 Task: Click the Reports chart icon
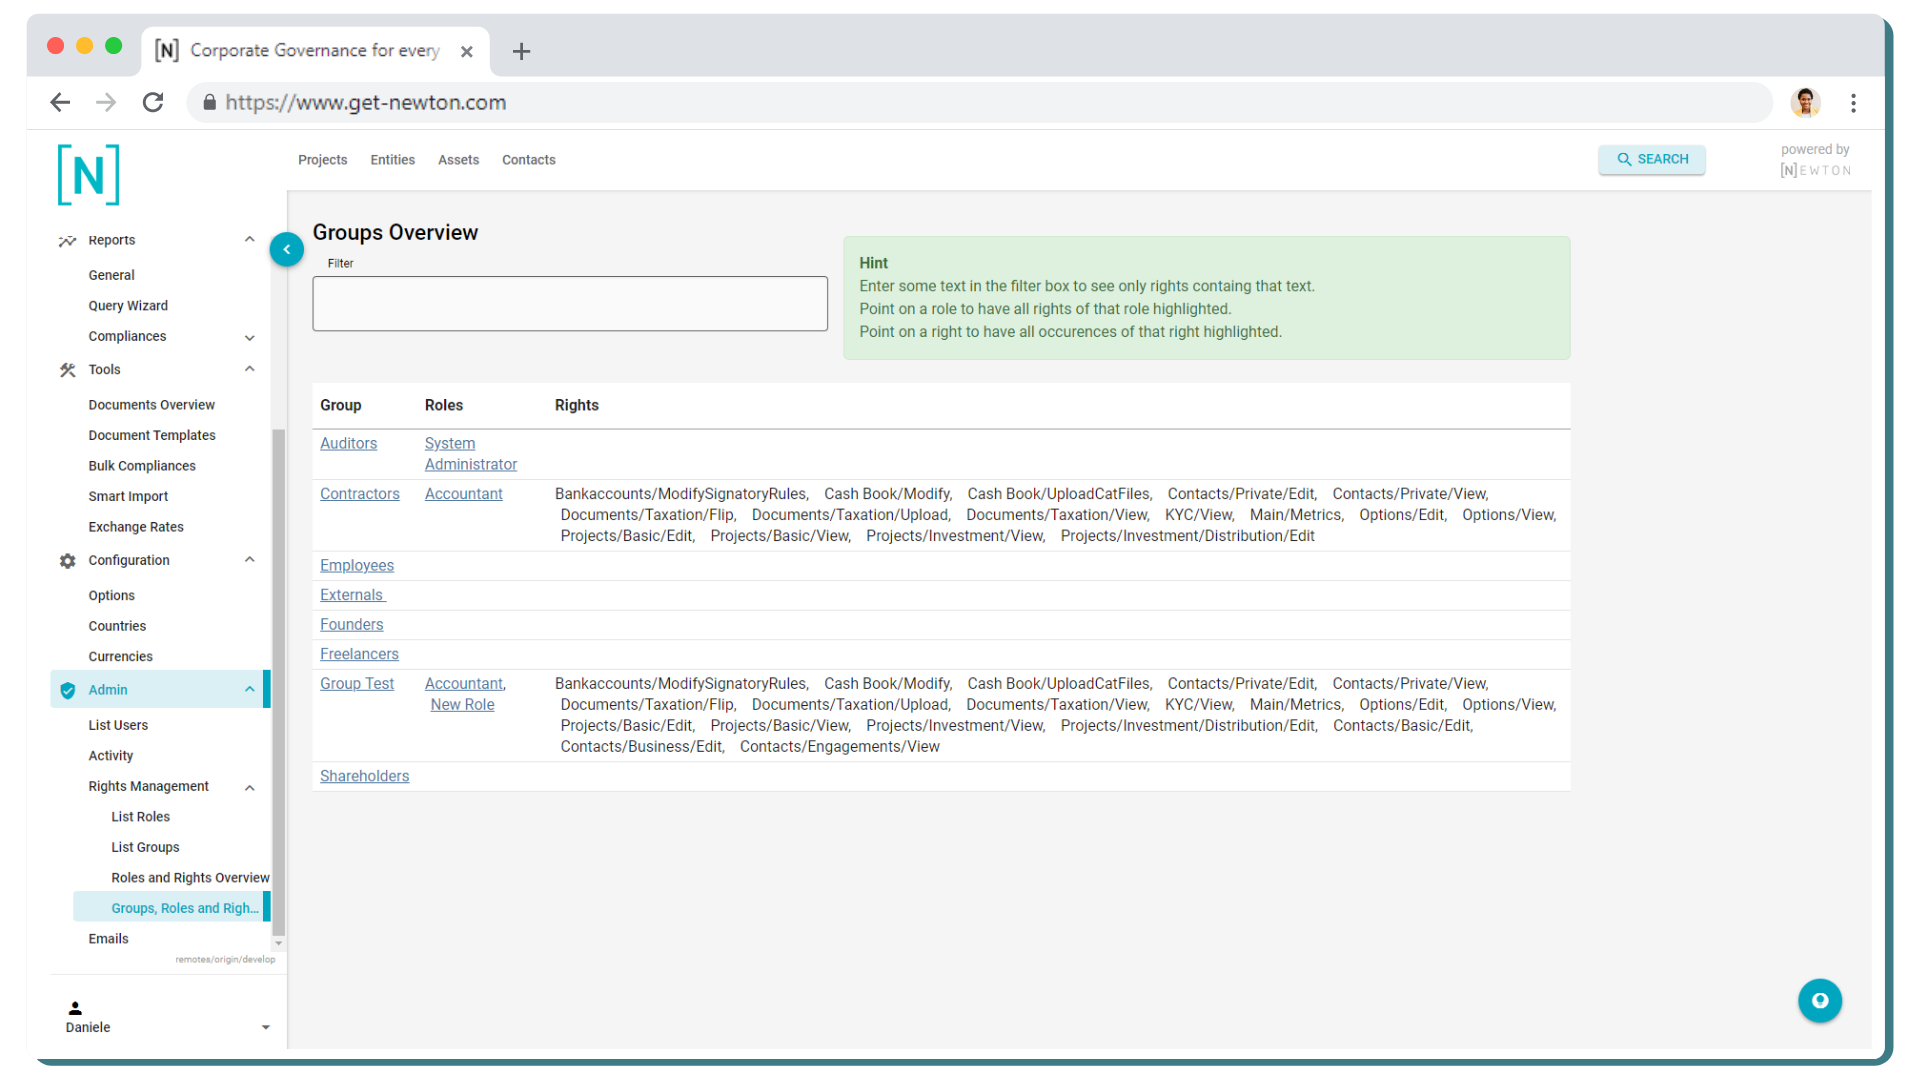click(67, 241)
